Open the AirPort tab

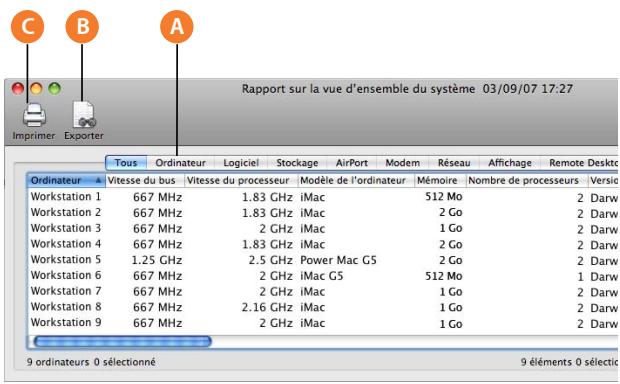click(x=352, y=163)
